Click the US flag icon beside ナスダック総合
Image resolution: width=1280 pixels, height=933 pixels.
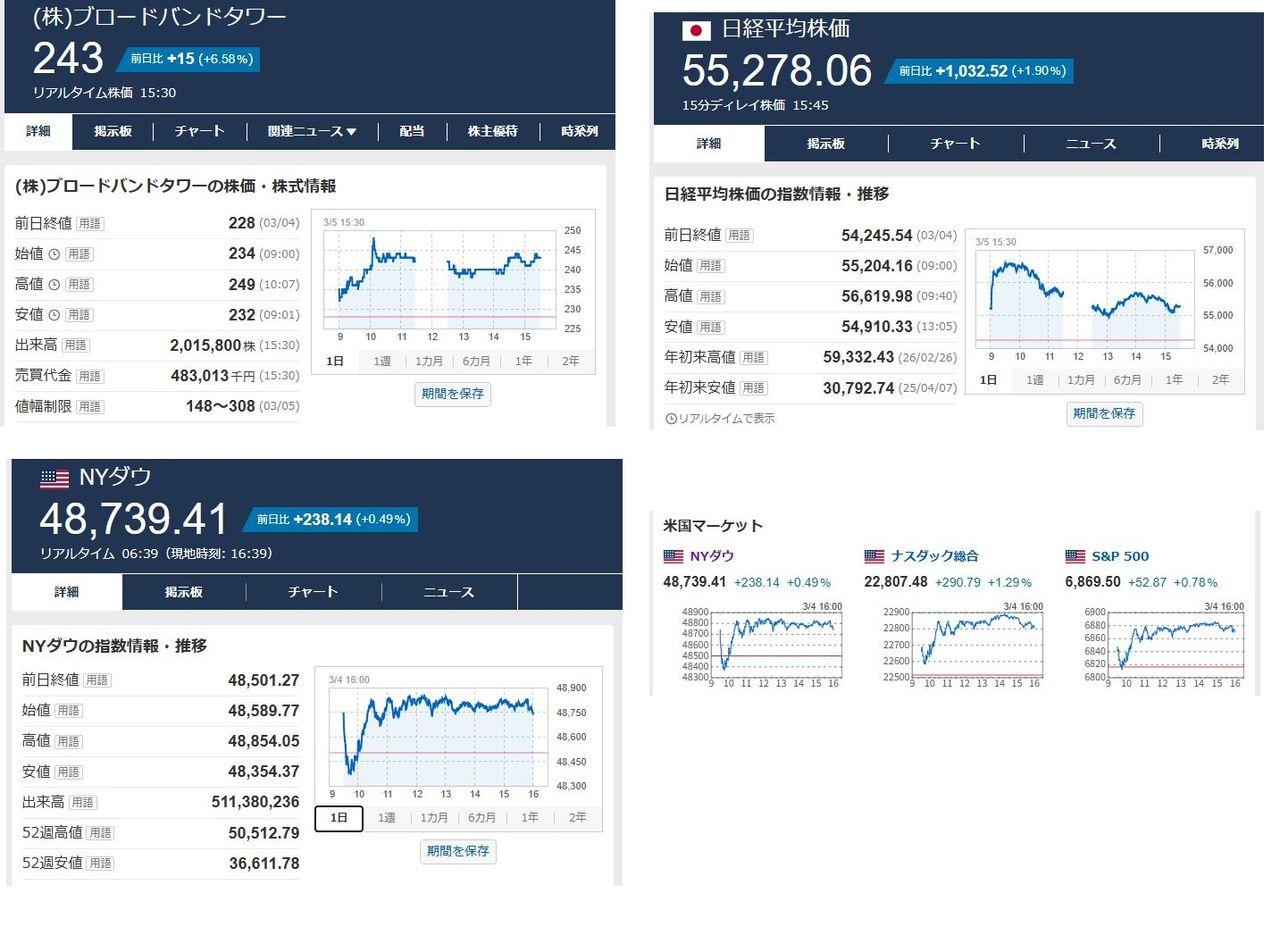point(874,556)
